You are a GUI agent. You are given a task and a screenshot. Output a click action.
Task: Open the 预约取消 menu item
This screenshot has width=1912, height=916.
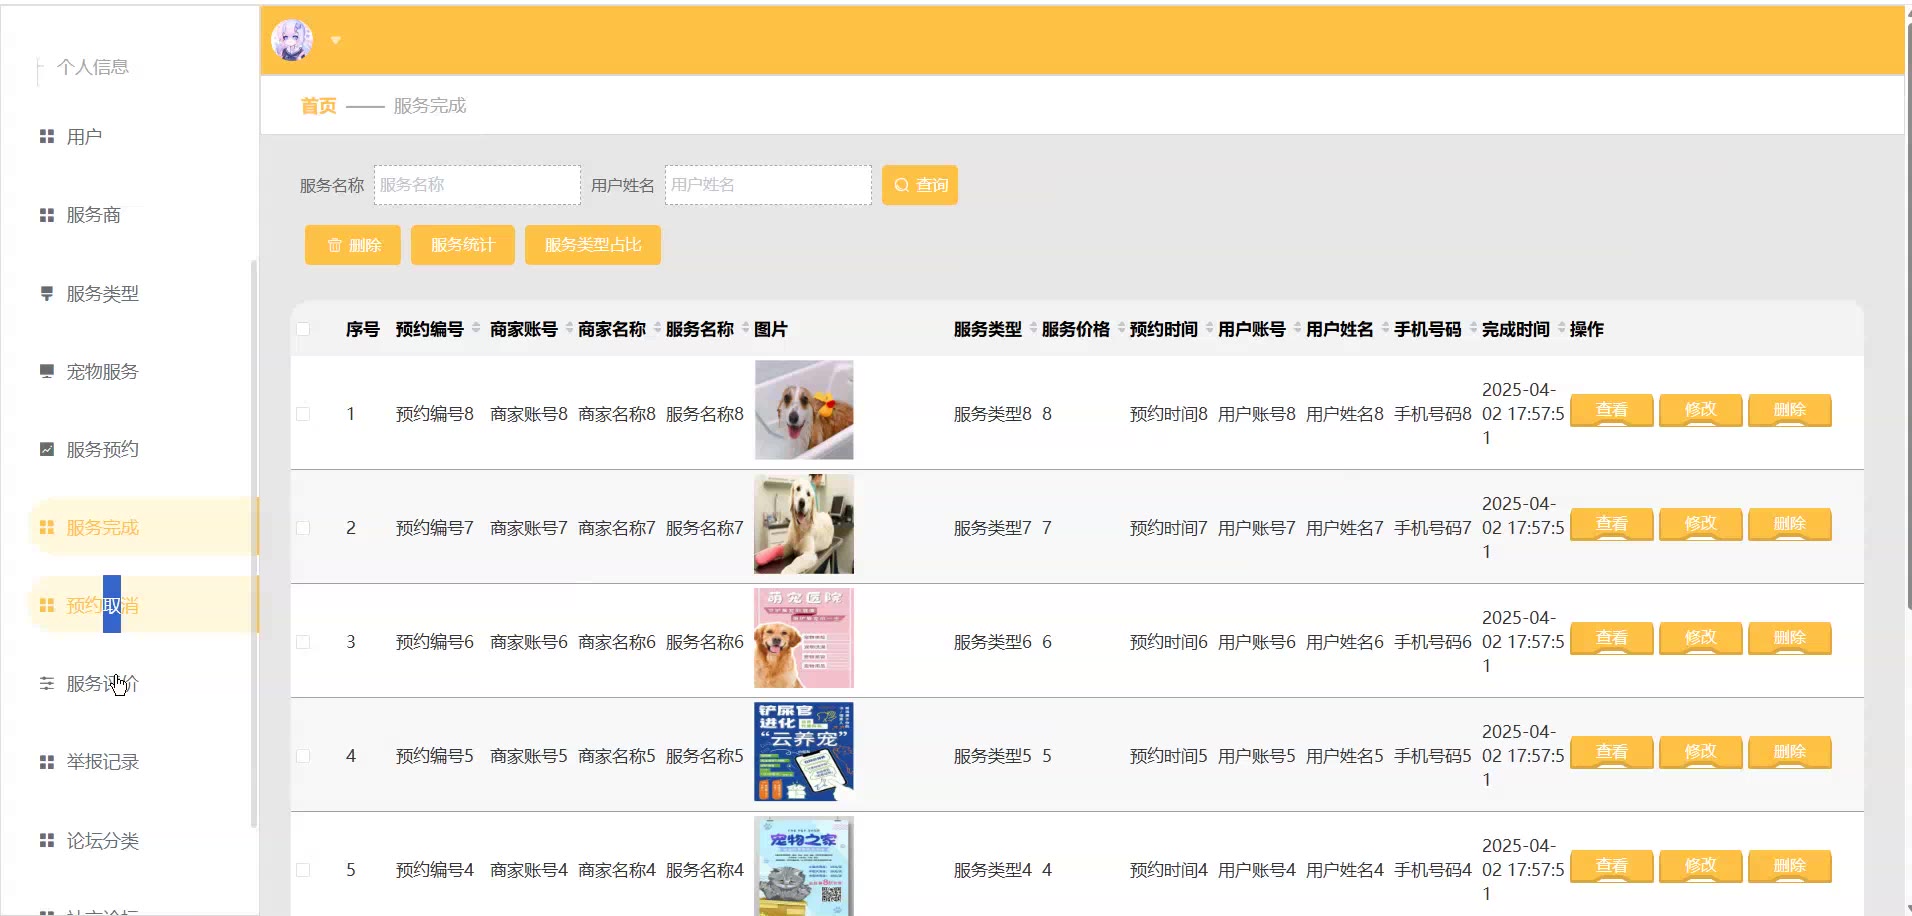pos(102,605)
